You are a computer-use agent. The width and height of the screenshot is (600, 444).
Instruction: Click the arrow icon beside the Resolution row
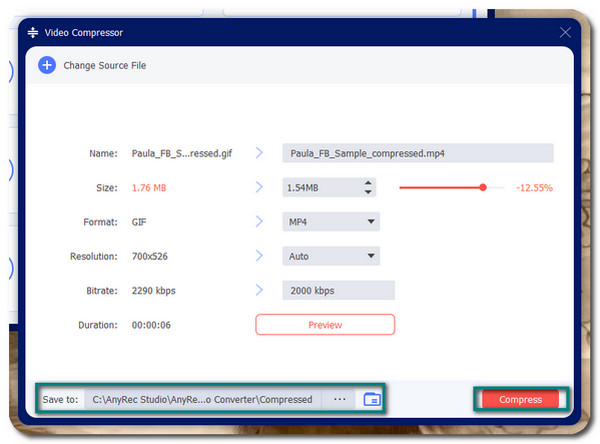pos(259,256)
